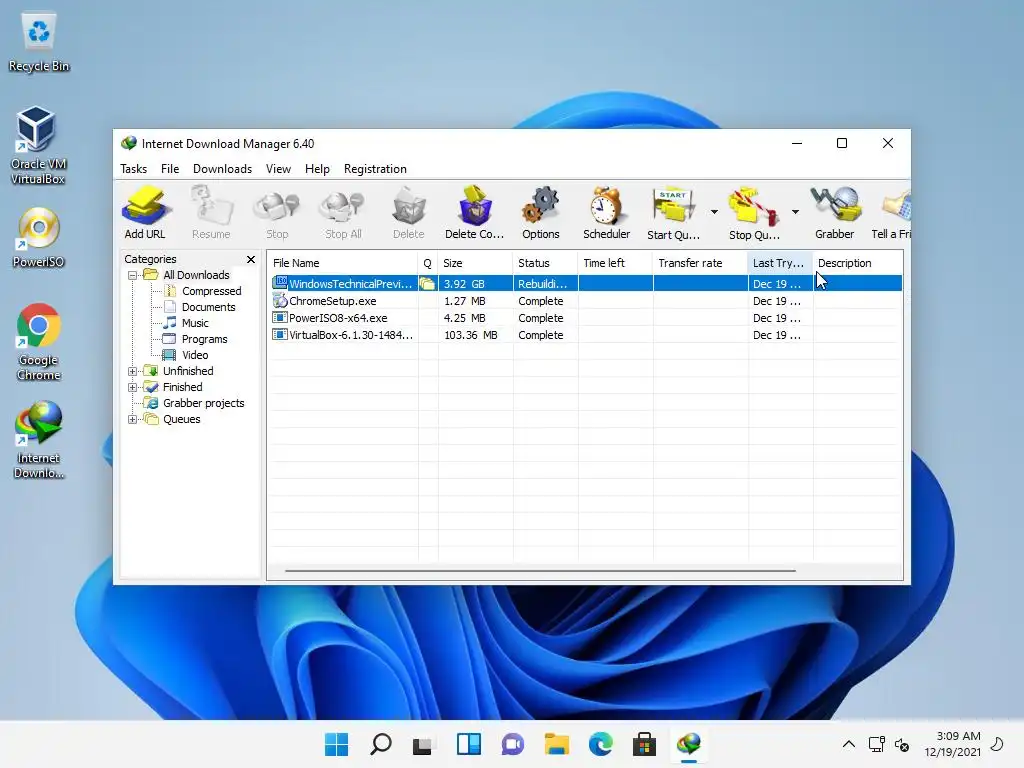Select the ChromeSetup.exe download row

pos(586,301)
